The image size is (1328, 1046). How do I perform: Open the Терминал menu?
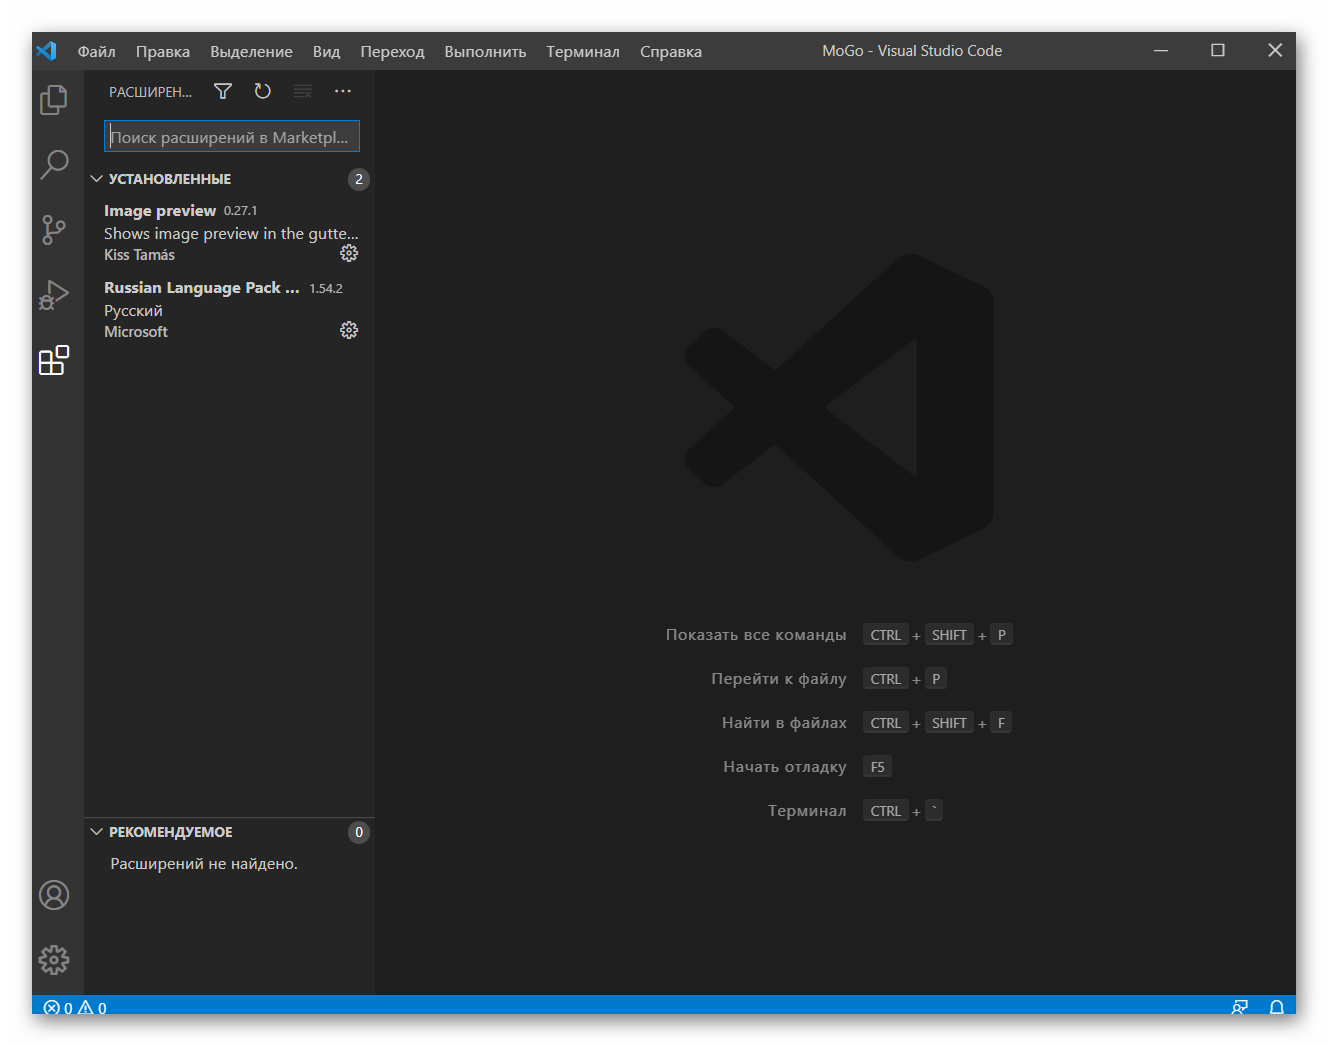(583, 51)
